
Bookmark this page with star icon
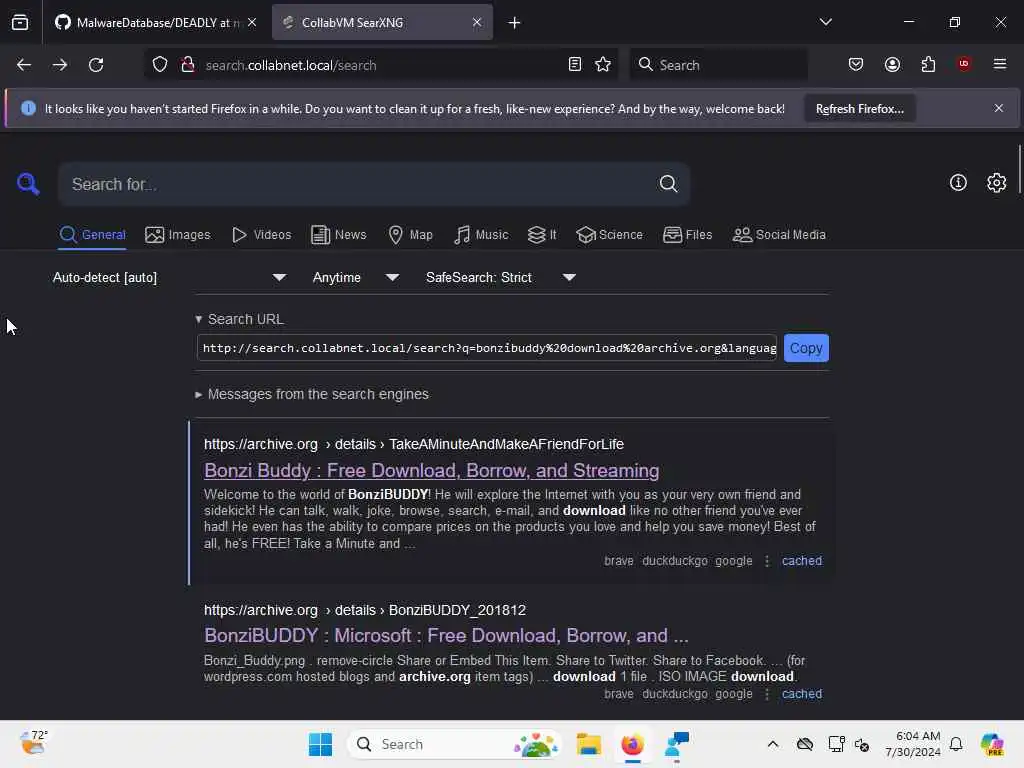603,64
